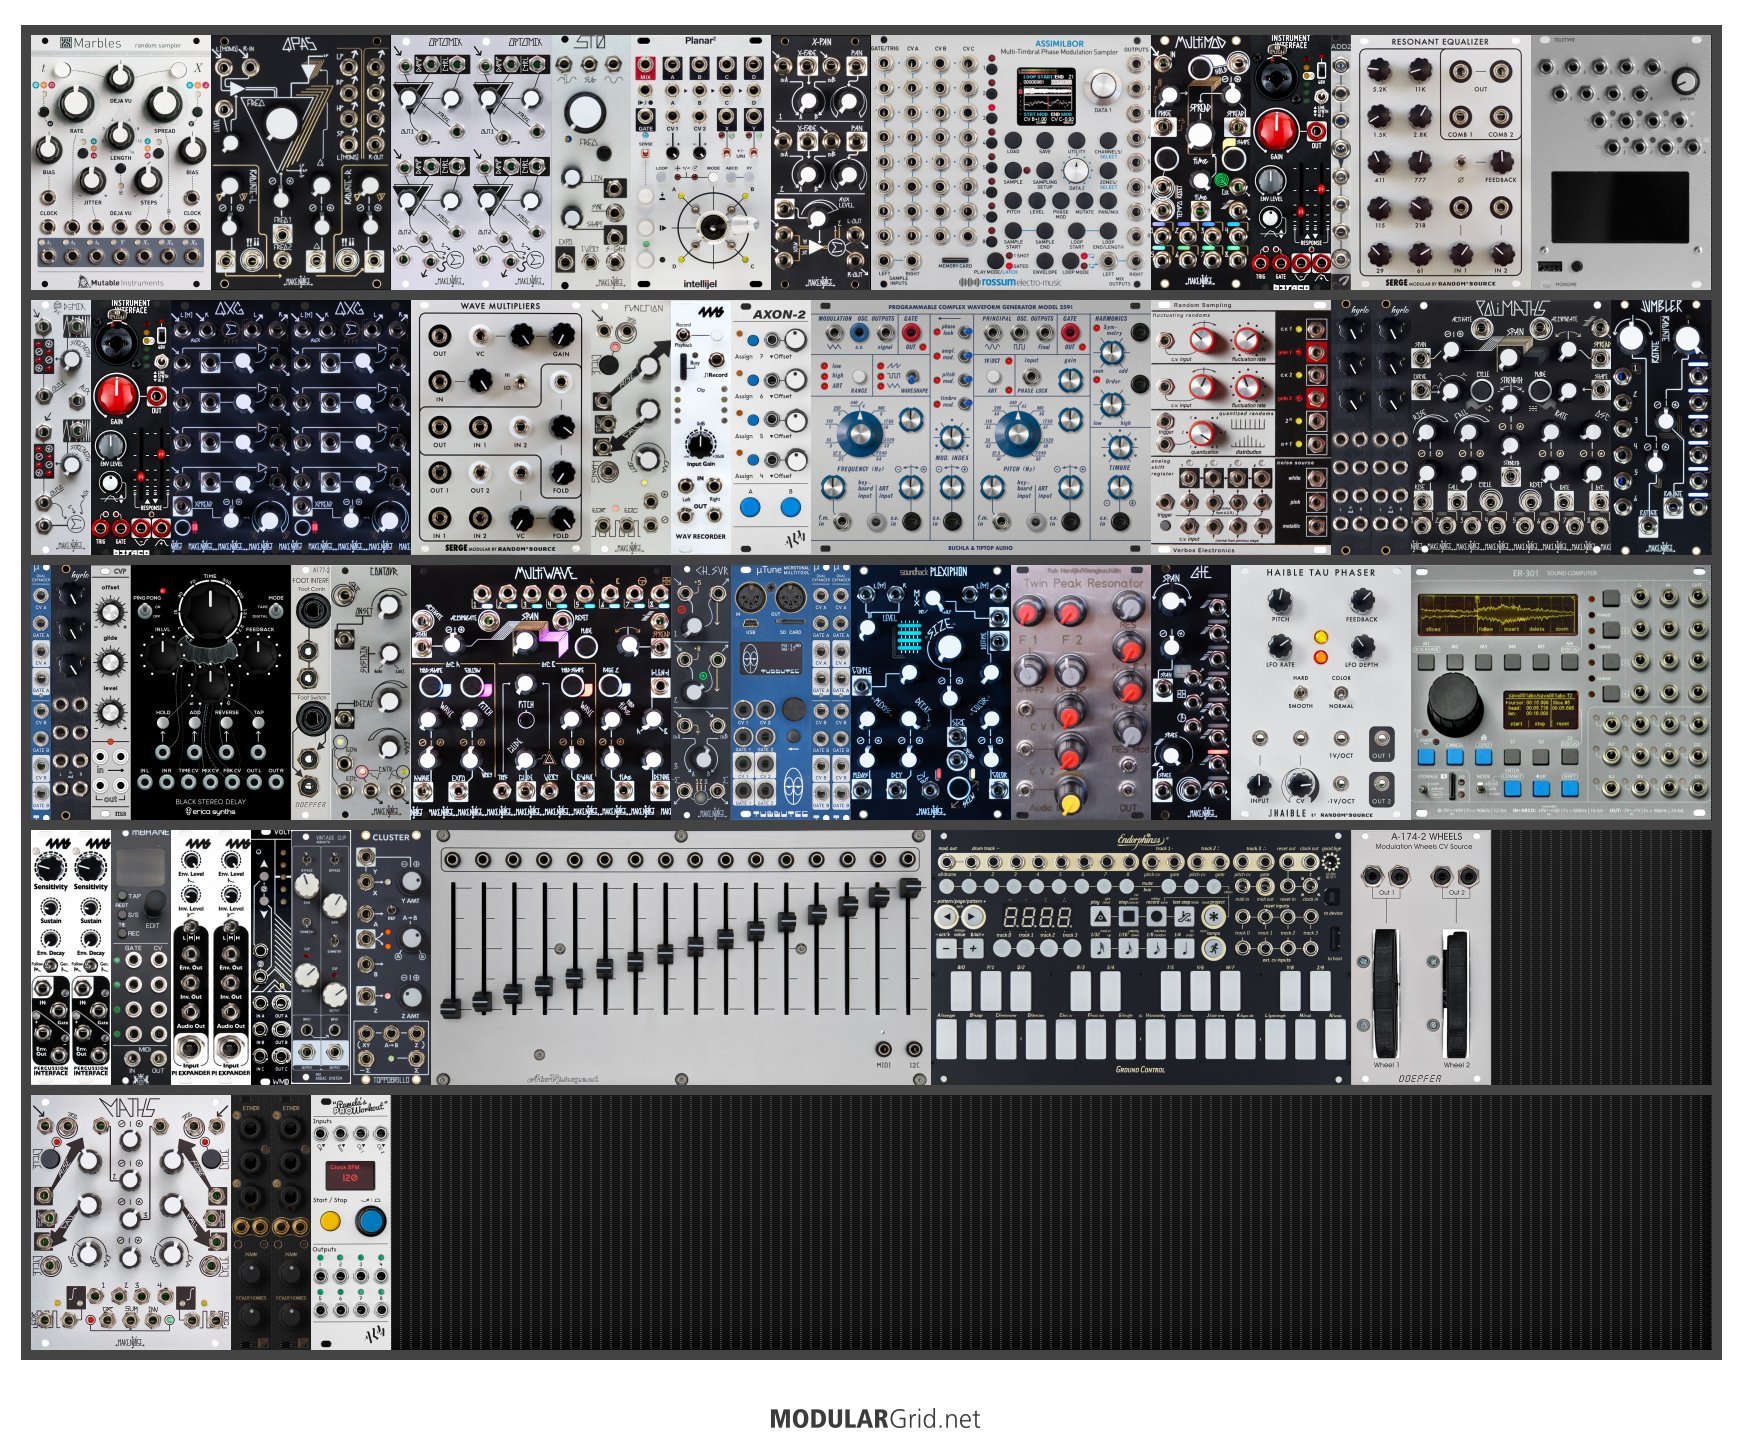Click the waveform display on the ER-301
This screenshot has width=1752, height=1440.
[1497, 615]
